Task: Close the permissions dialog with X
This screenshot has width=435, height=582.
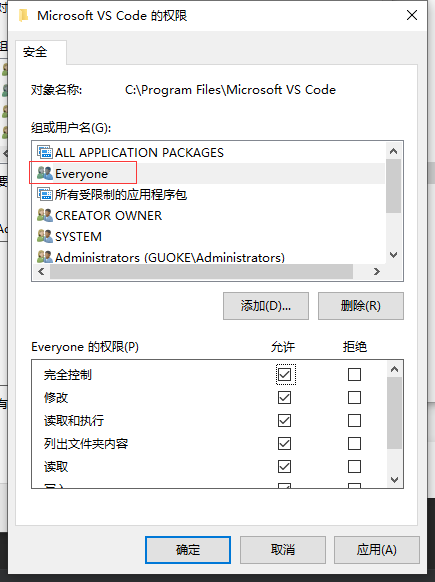Action: 412,15
